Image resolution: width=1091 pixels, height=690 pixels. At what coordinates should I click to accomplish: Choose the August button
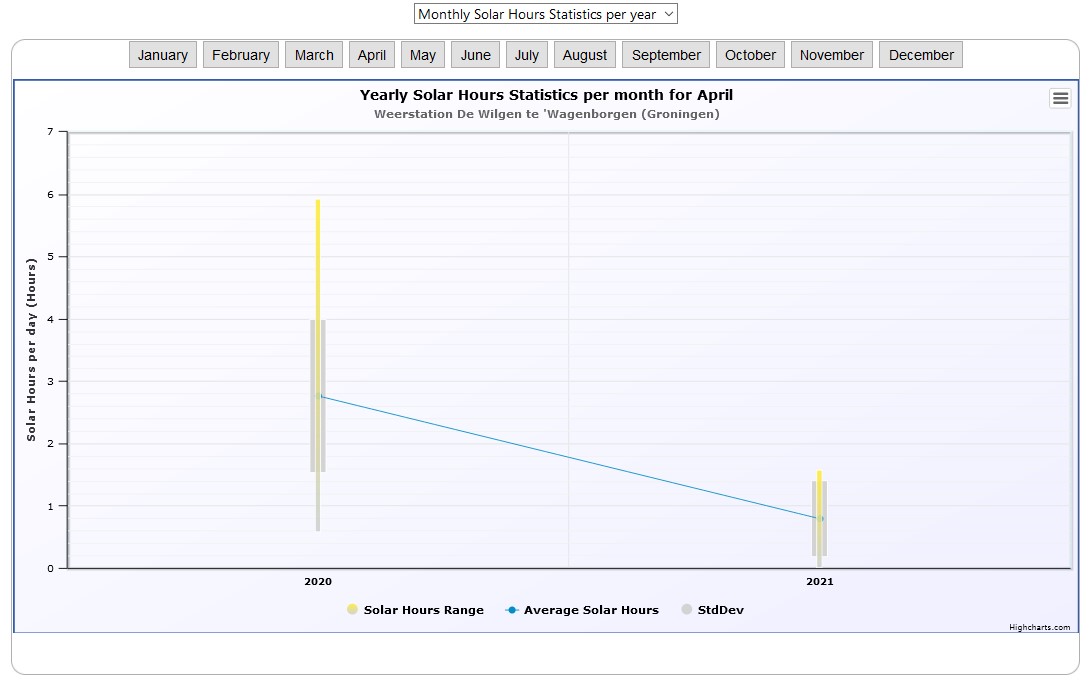584,55
